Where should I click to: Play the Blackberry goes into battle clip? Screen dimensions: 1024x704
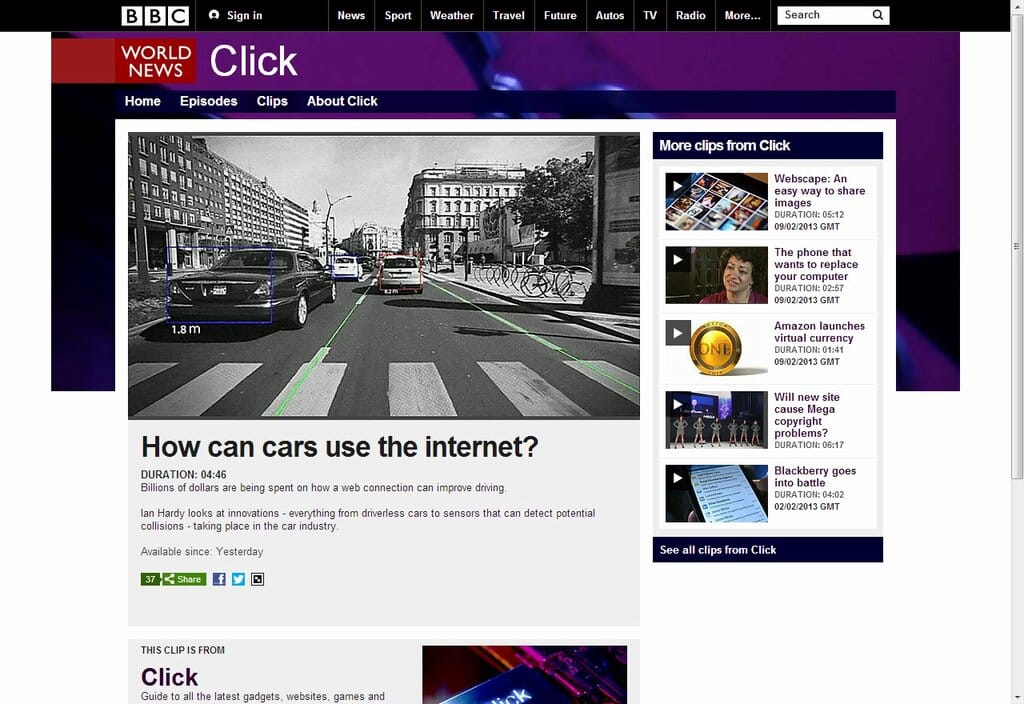(716, 494)
